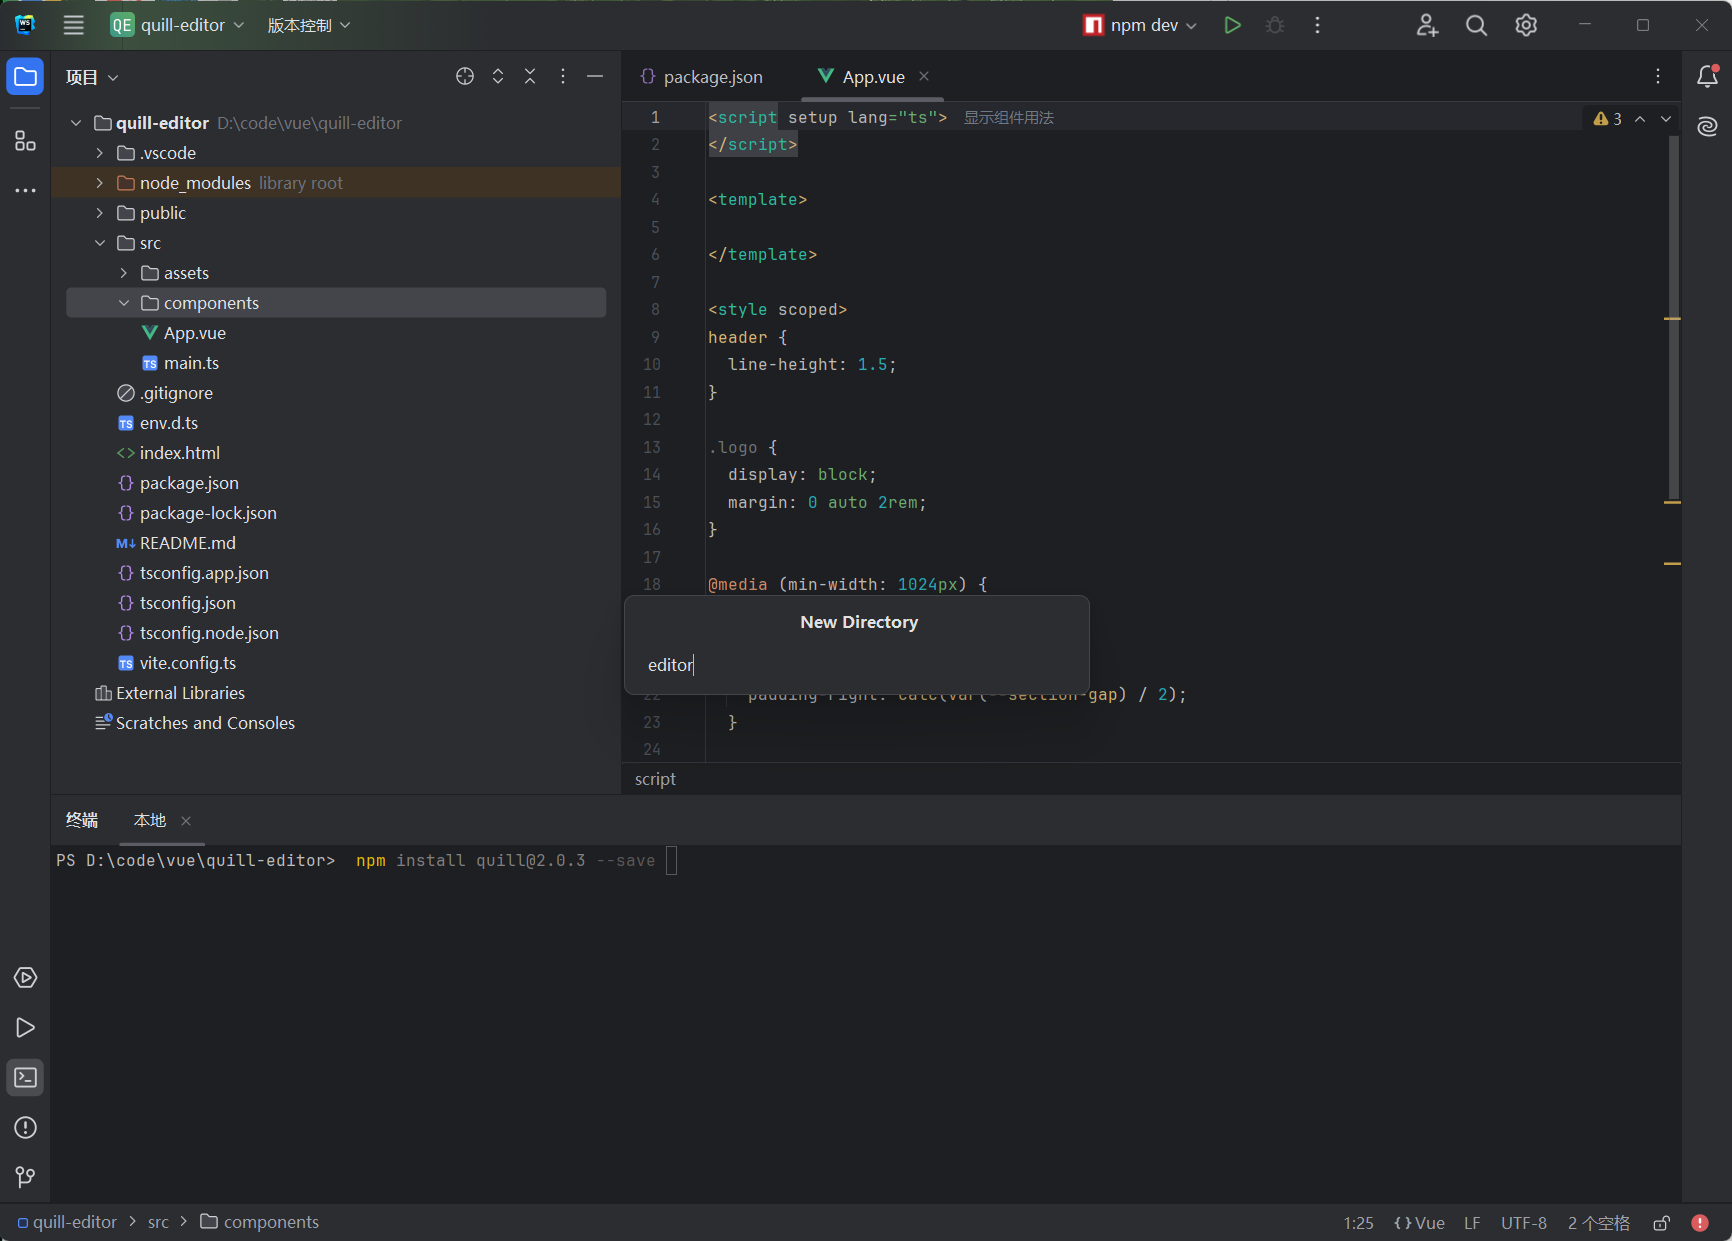Change the 2 个空格 indent setting

1599,1223
